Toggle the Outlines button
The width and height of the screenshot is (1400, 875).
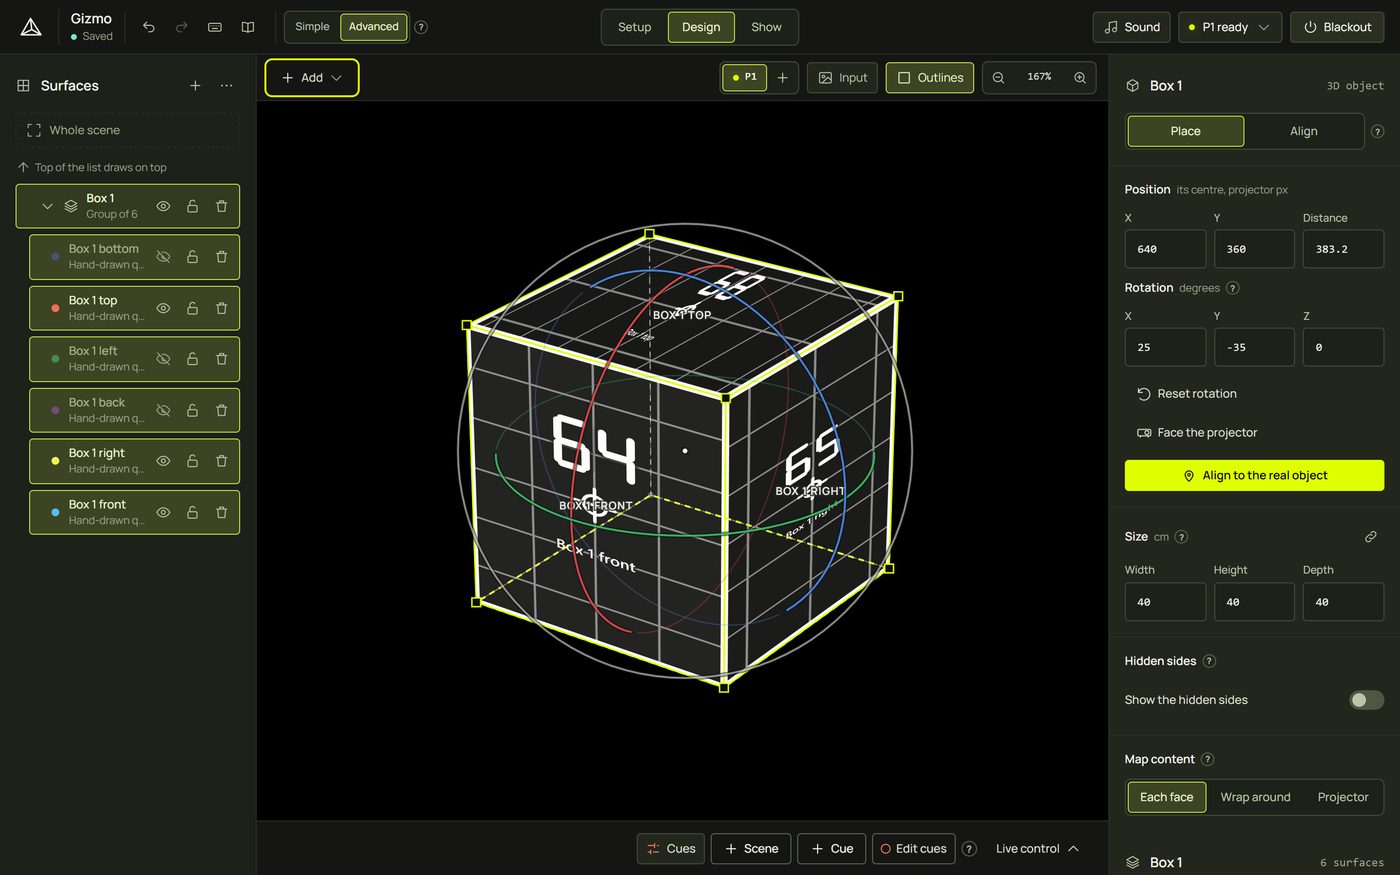pos(930,77)
